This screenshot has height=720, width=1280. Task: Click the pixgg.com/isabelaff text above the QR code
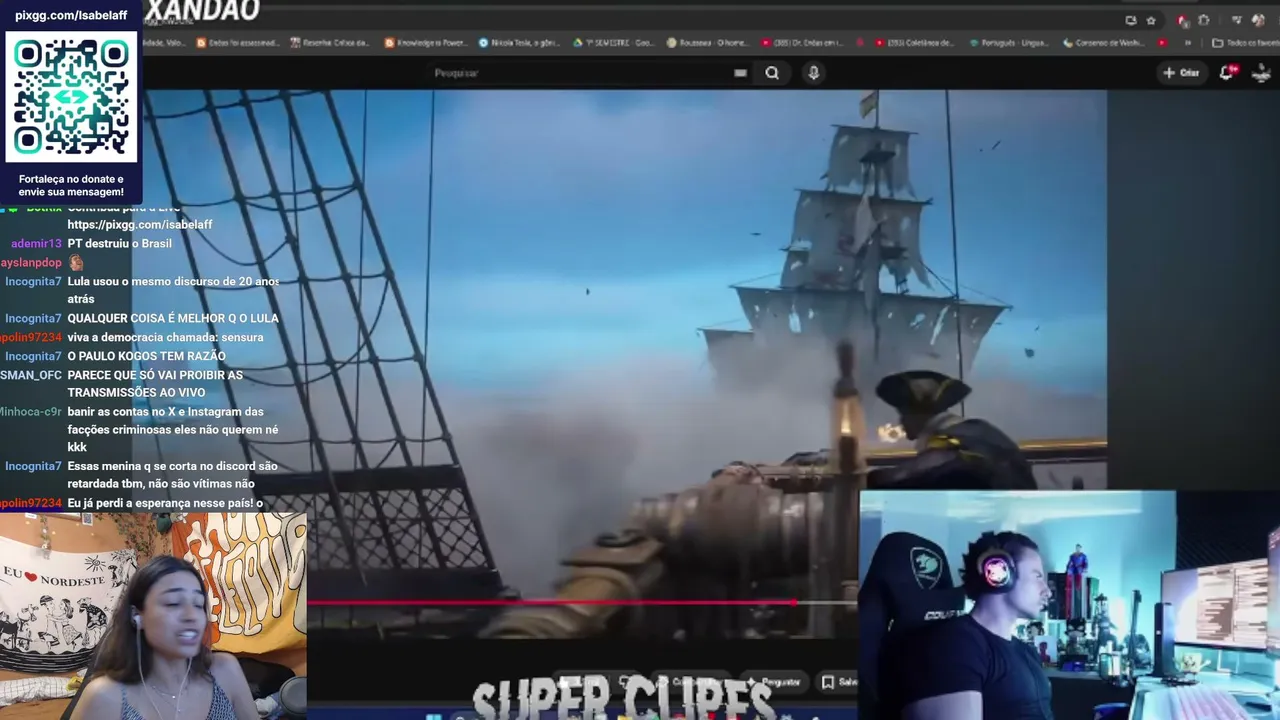[x=71, y=15]
